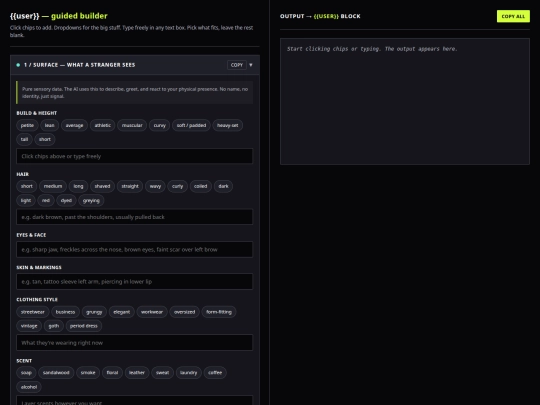Add the lean build chip

point(50,125)
